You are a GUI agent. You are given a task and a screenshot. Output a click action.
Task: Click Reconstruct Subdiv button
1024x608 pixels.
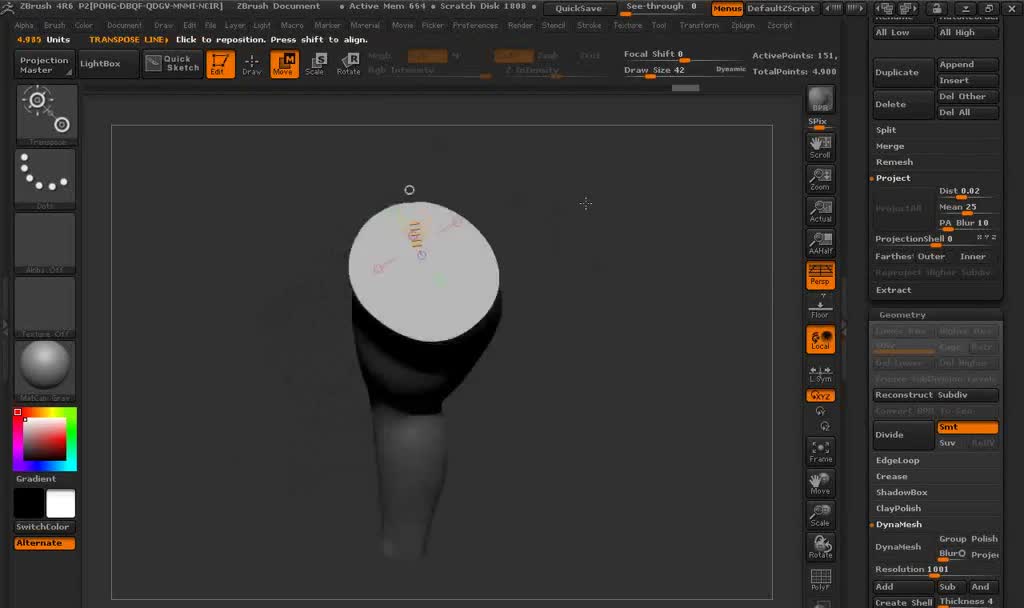(x=935, y=395)
